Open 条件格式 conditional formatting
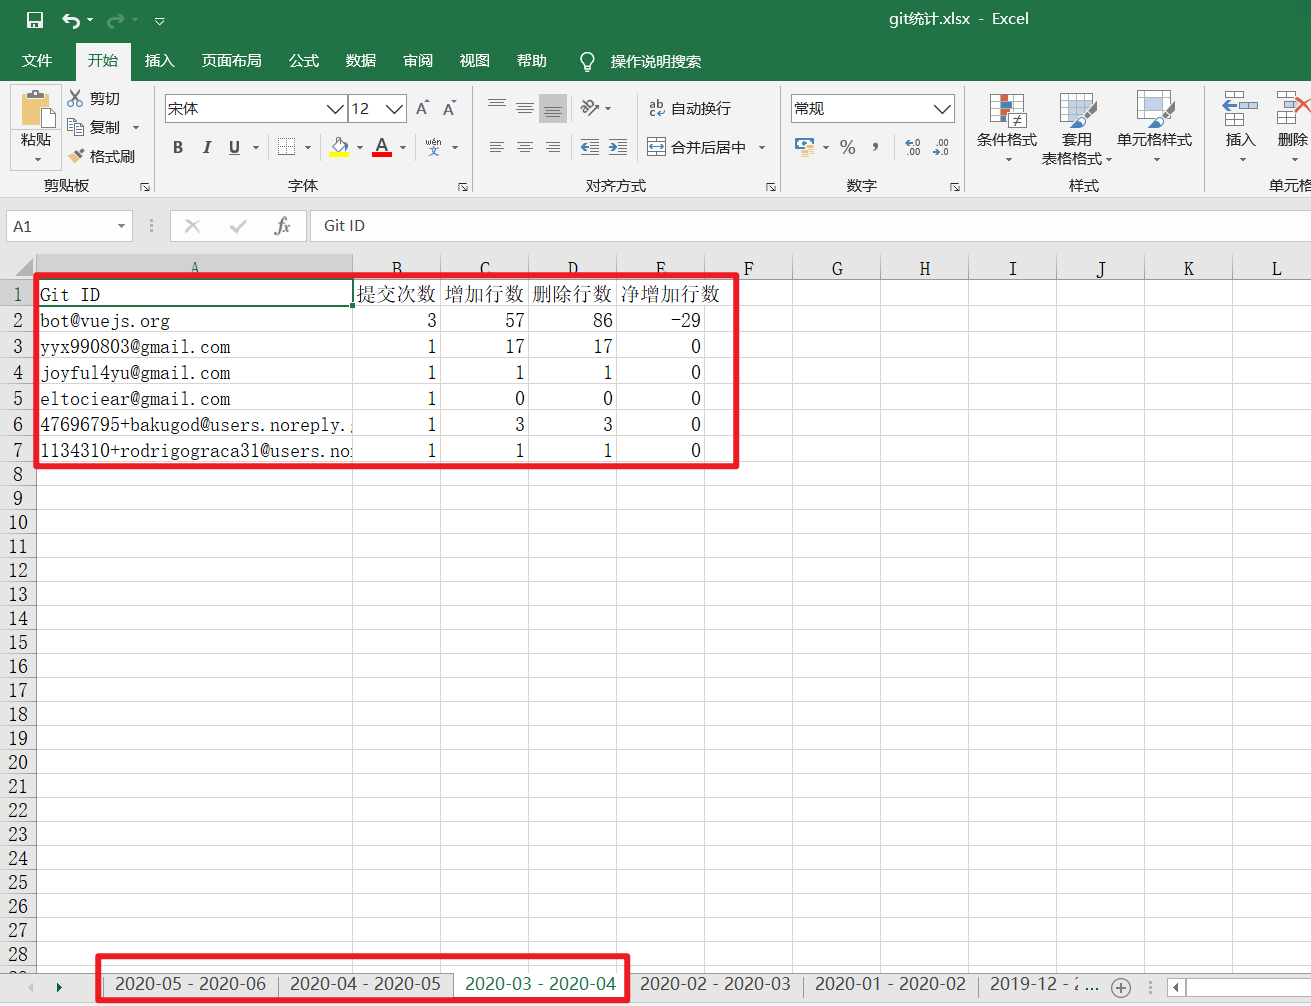 click(x=1007, y=128)
